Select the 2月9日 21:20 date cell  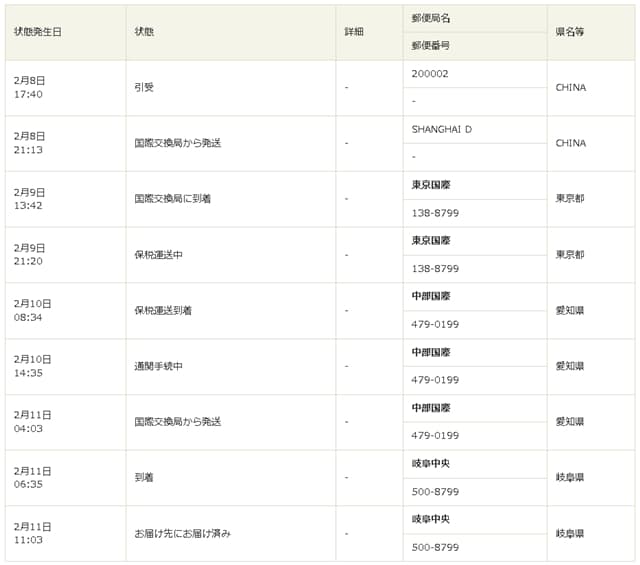click(66, 255)
